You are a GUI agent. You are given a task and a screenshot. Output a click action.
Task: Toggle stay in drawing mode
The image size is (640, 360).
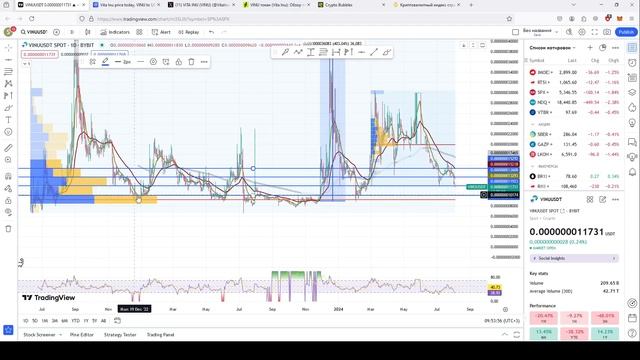[x=8, y=188]
